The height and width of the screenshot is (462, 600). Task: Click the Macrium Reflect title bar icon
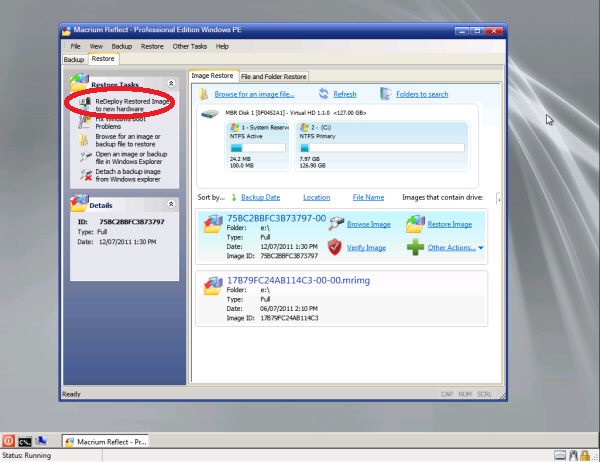[x=67, y=30]
